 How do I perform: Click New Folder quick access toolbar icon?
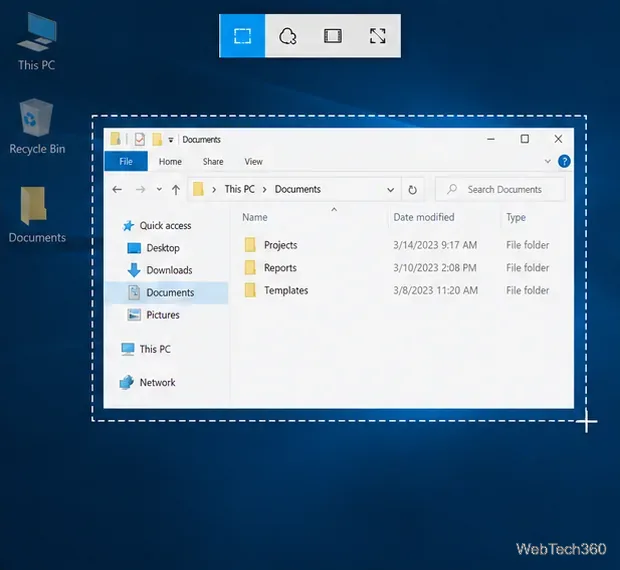[x=157, y=140]
